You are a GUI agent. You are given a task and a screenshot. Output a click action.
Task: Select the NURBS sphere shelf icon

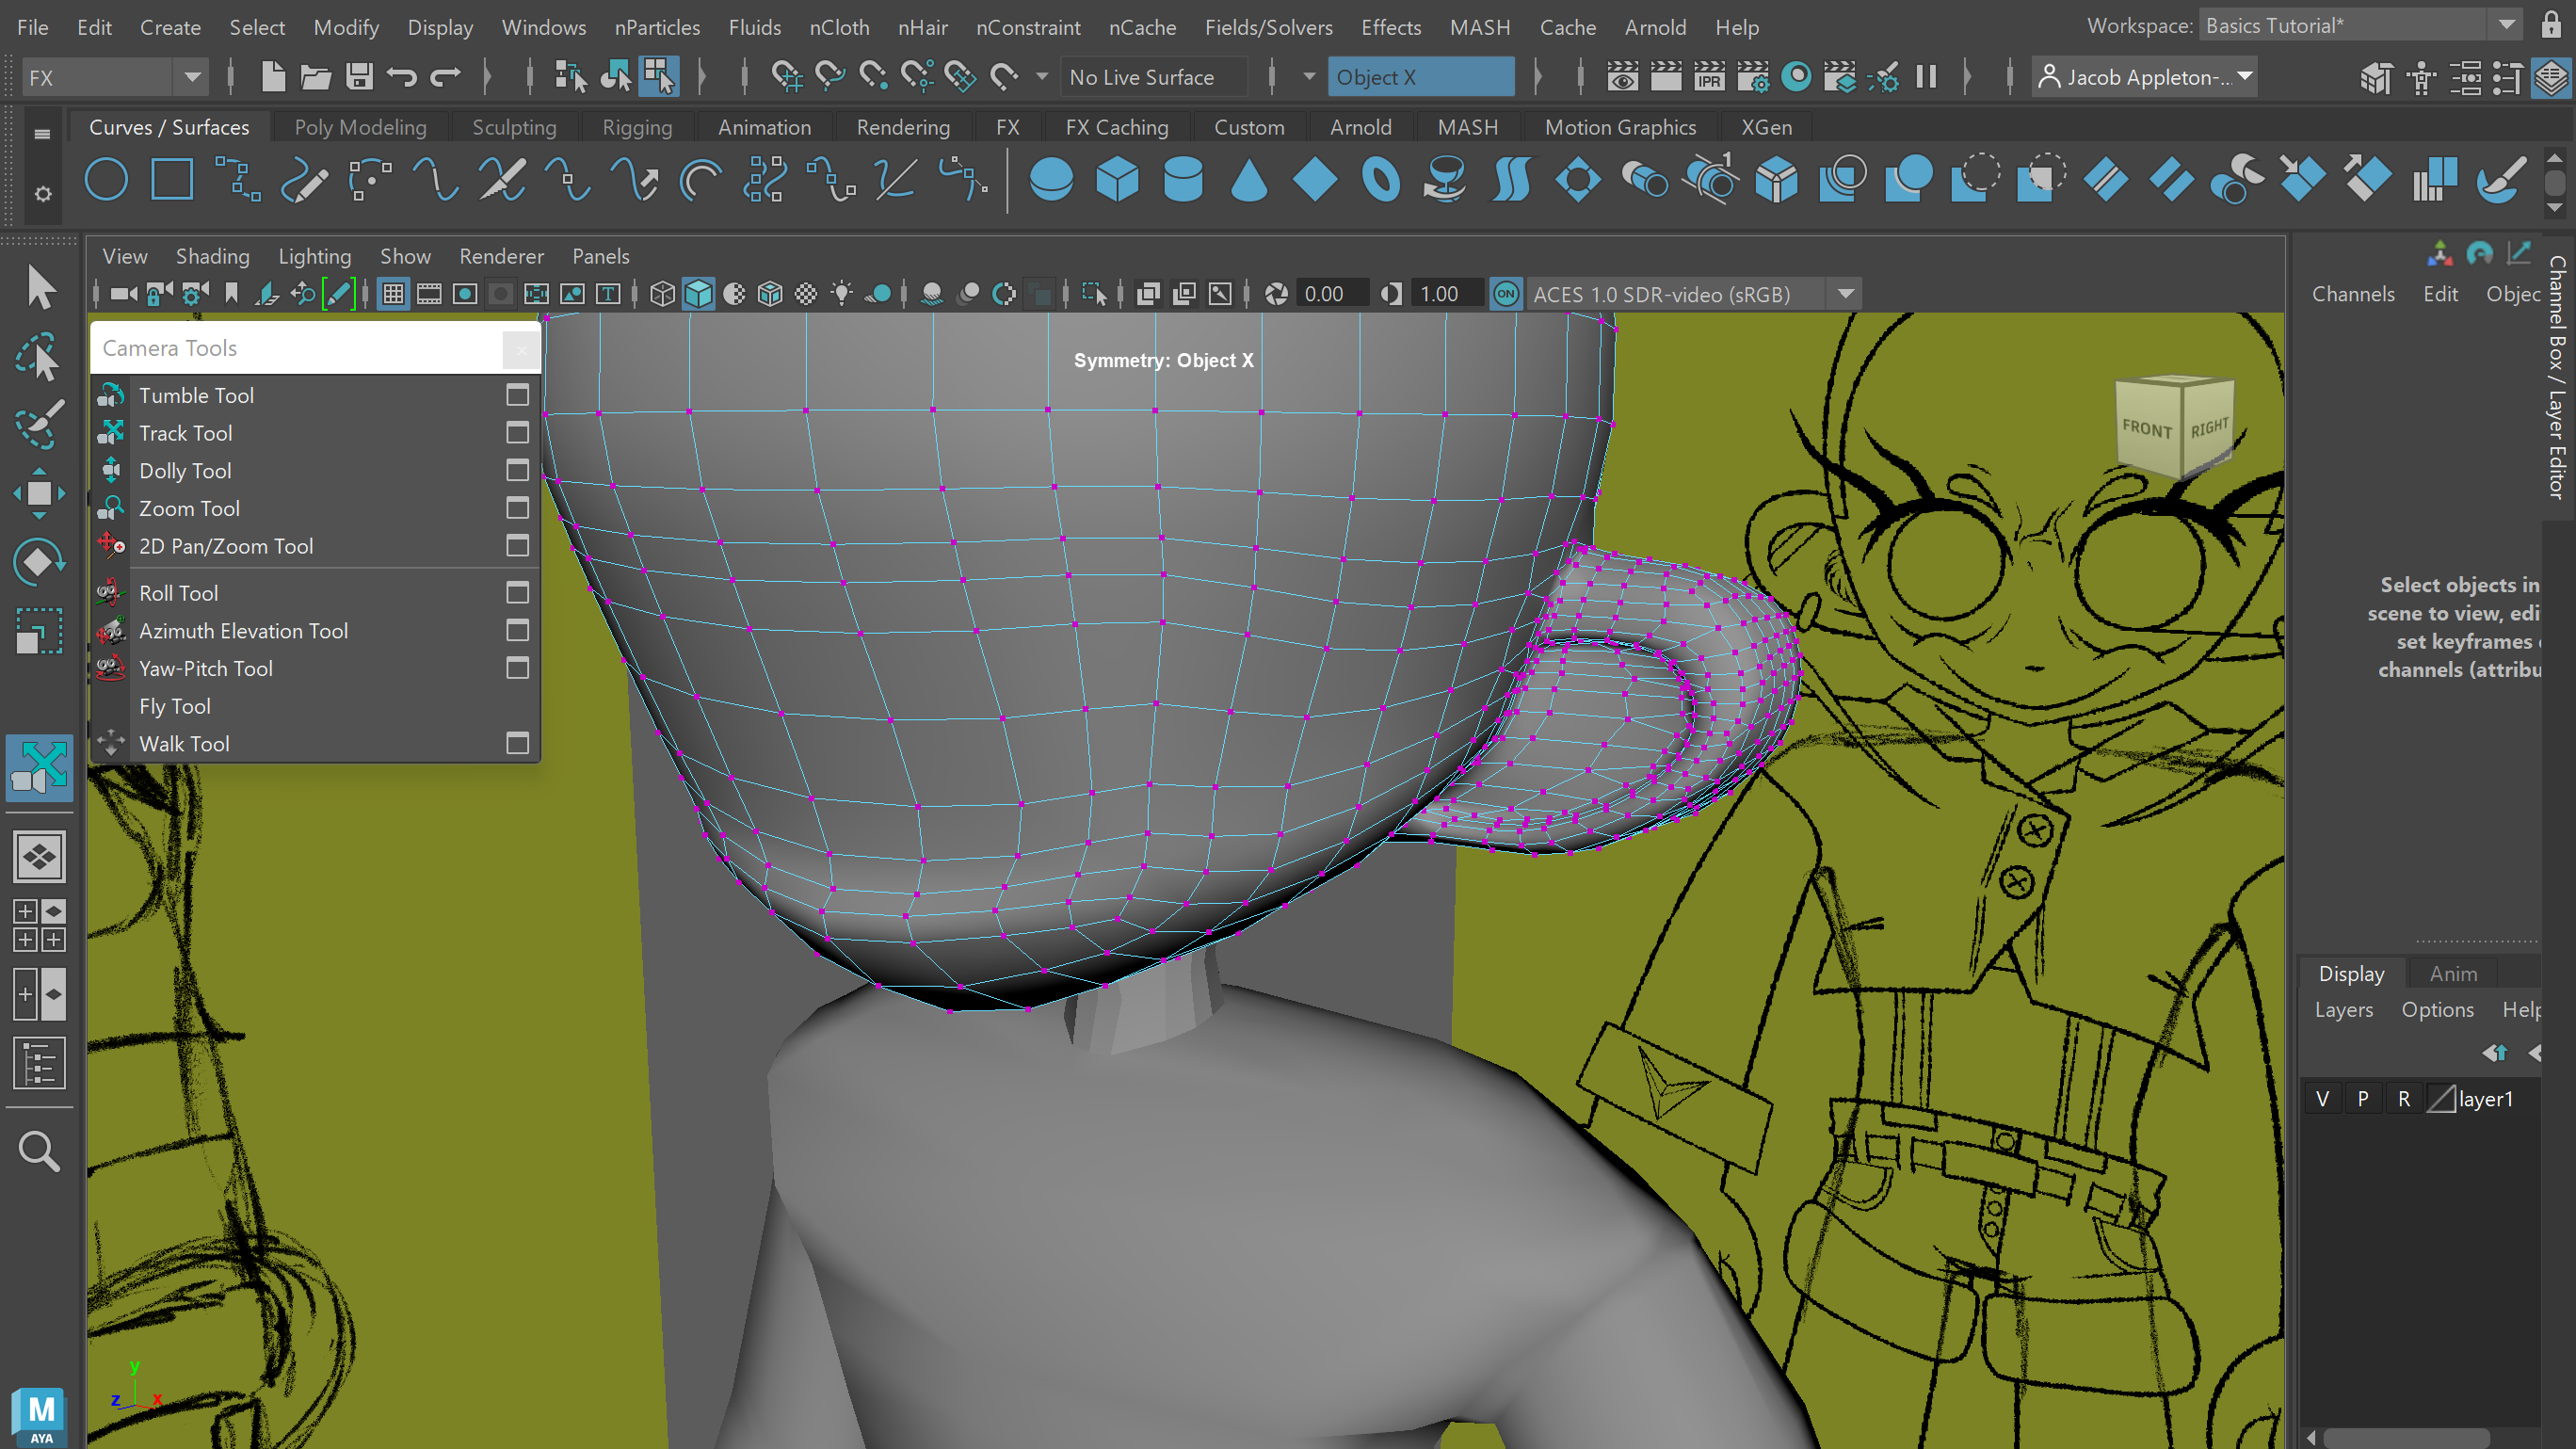[x=1050, y=181]
